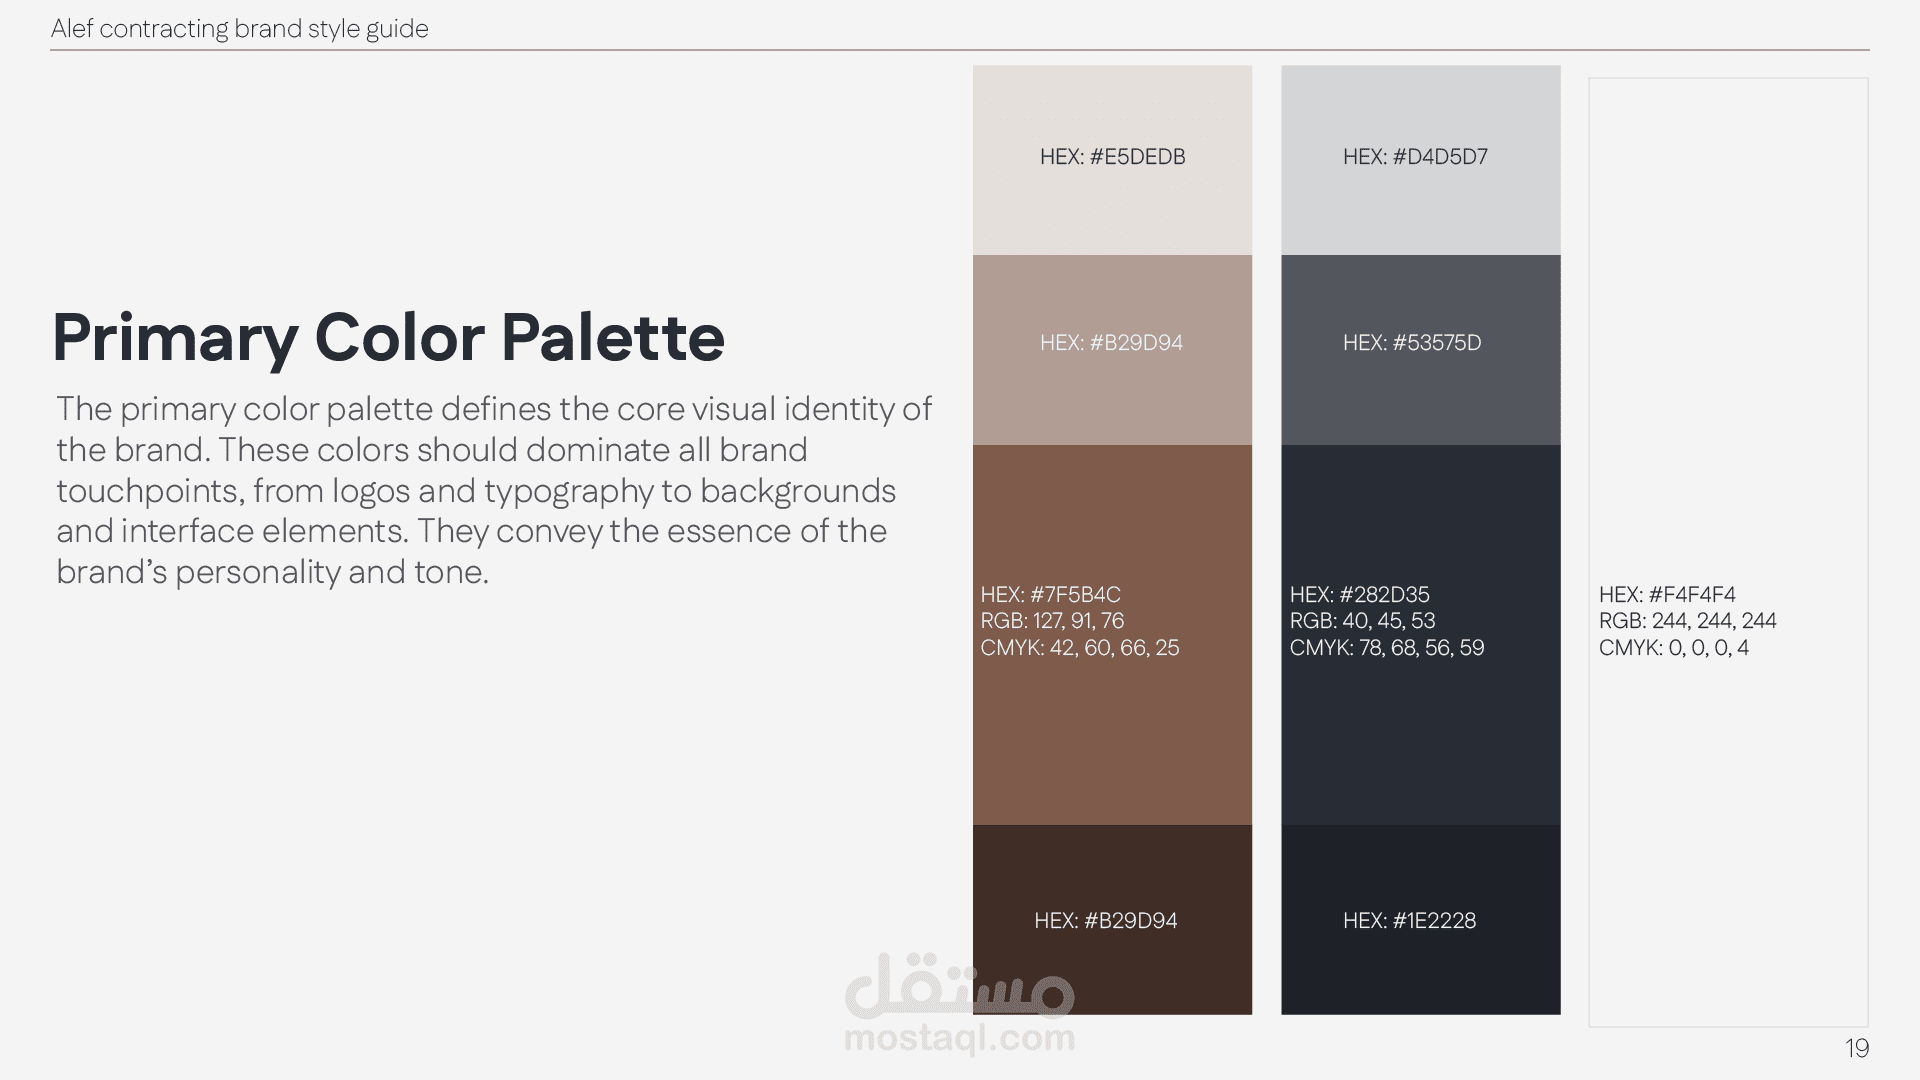Viewport: 1920px width, 1080px height.
Task: Click the page number 19
Action: (x=1857, y=1048)
